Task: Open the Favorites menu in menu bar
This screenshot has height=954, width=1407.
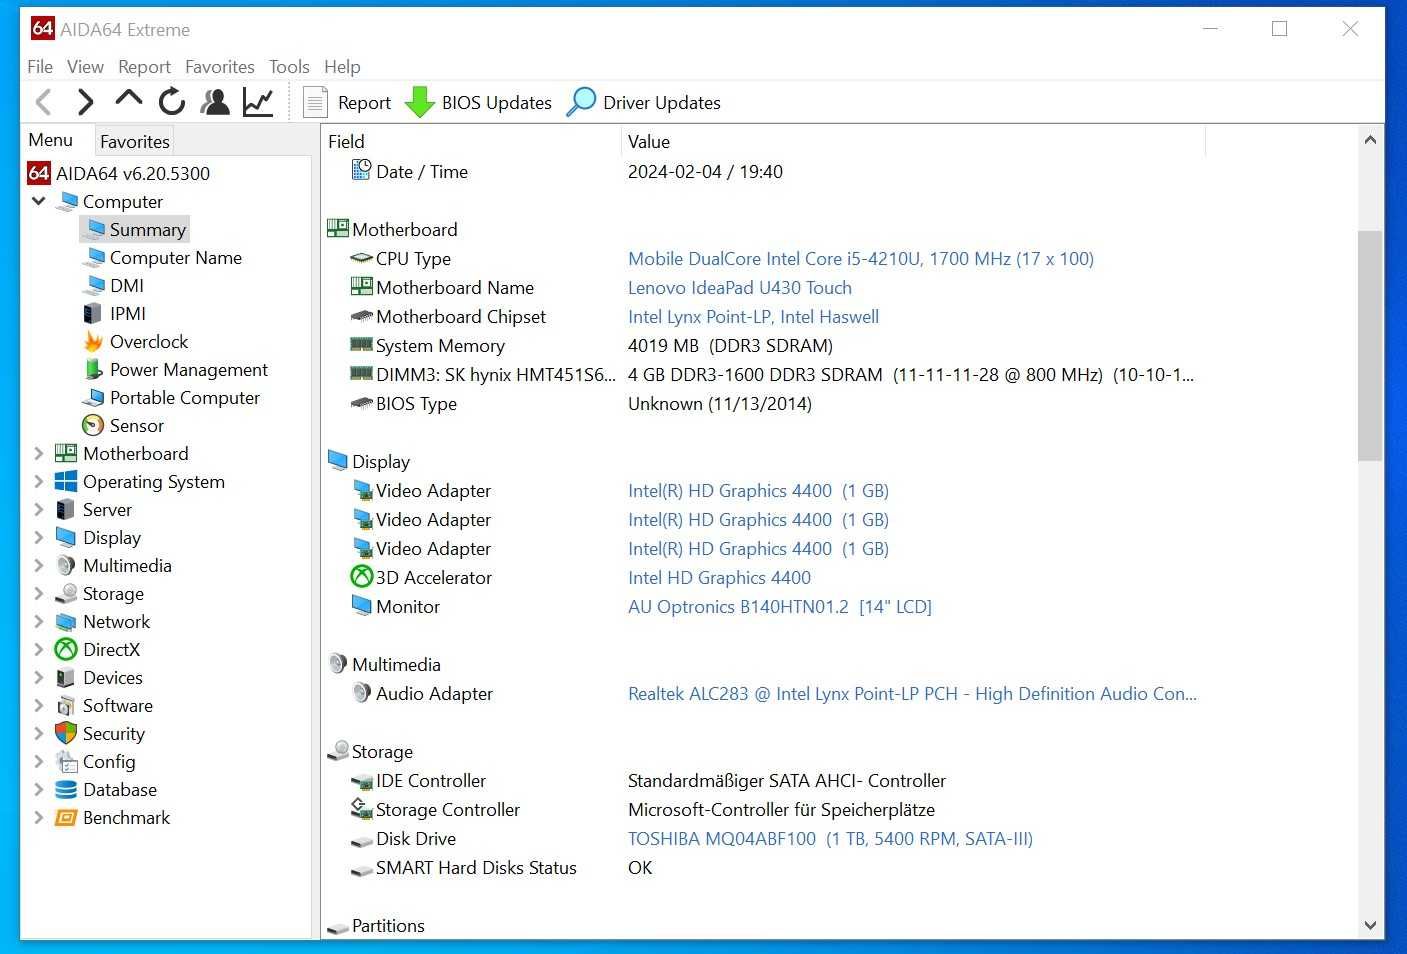Action: point(219,67)
